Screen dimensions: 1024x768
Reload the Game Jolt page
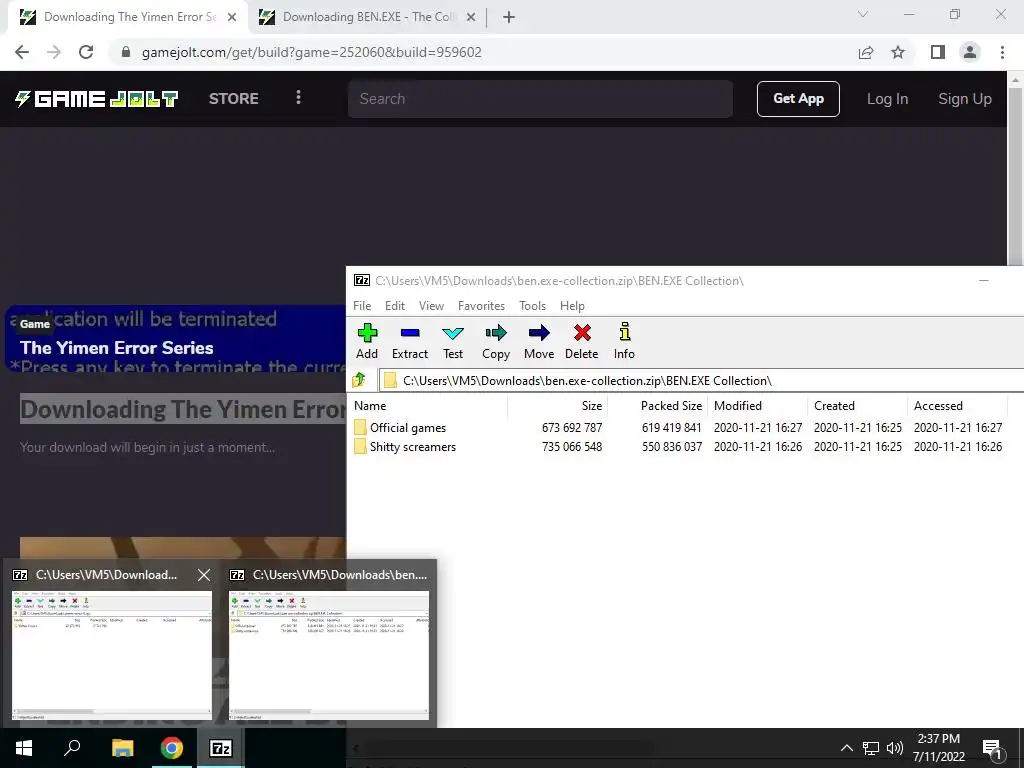pos(86,52)
